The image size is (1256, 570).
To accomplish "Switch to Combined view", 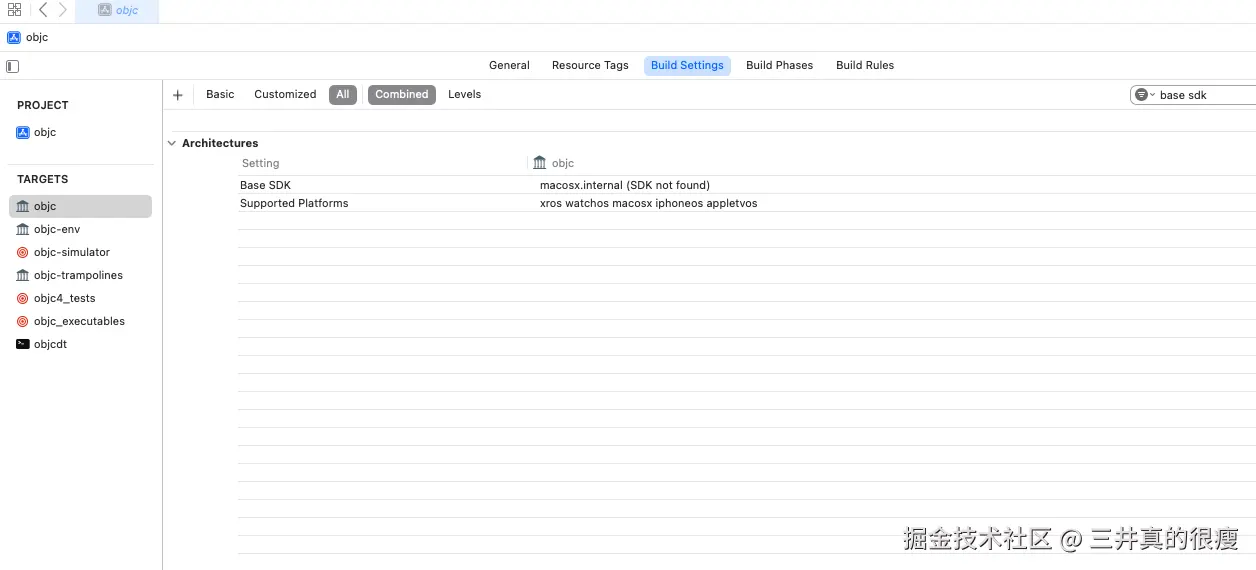I will 402,94.
